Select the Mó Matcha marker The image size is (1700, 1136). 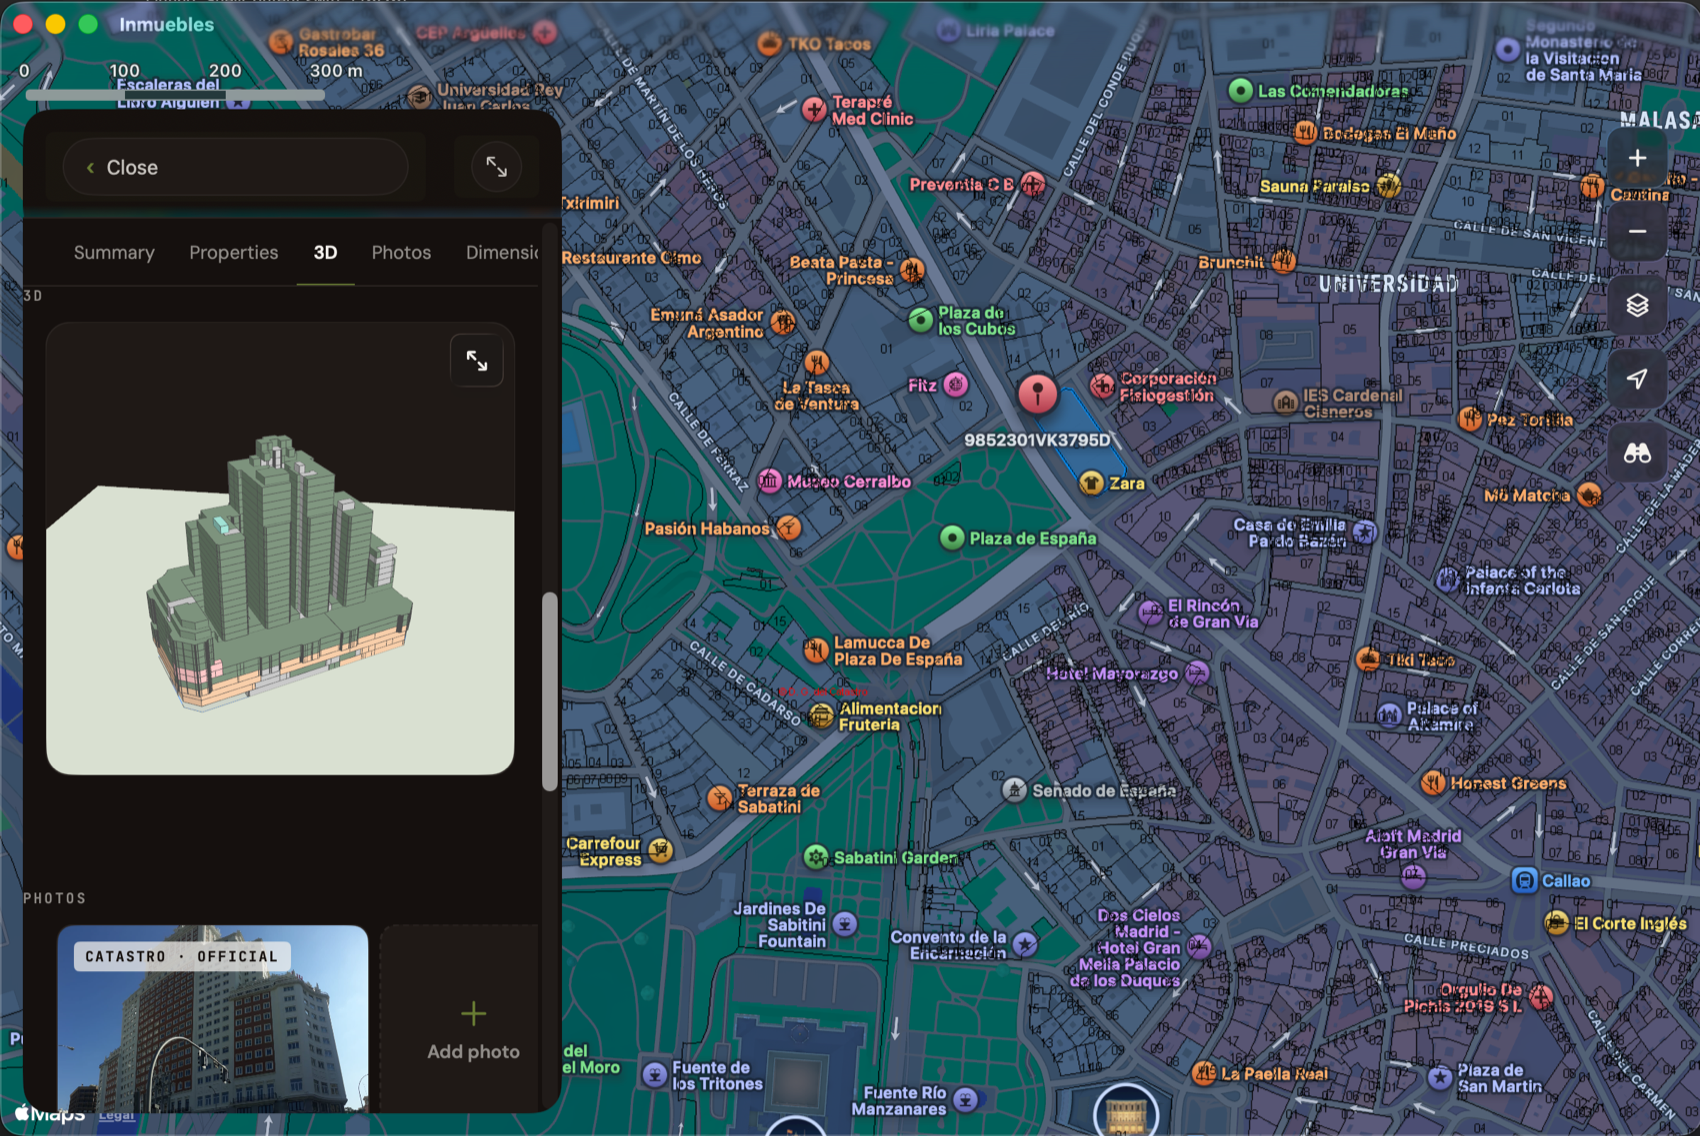pos(1589,494)
